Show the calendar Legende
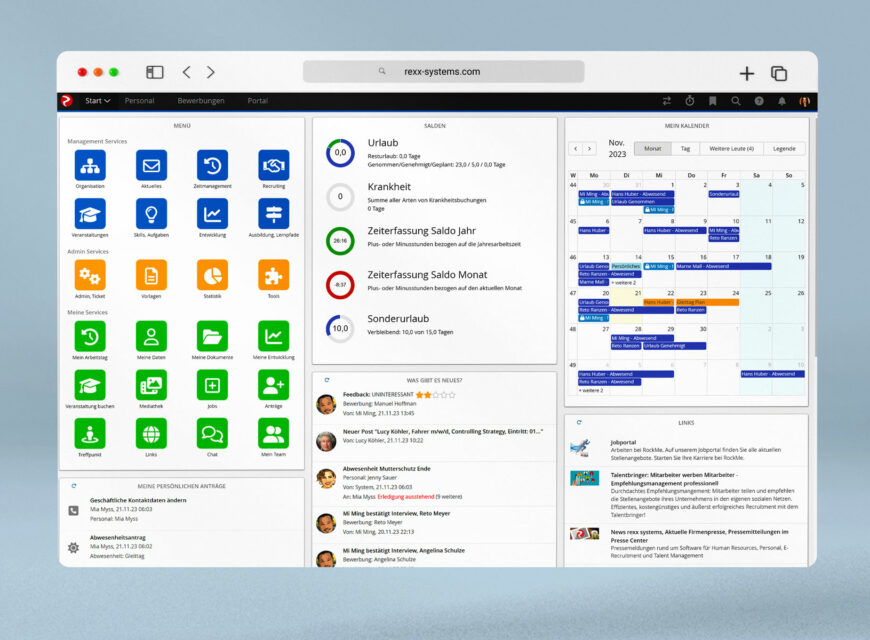The width and height of the screenshot is (870, 640). (x=784, y=148)
